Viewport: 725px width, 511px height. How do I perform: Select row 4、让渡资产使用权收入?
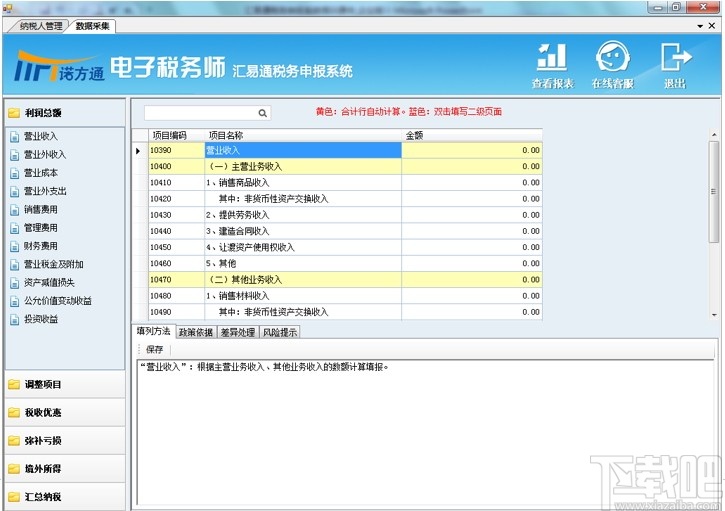pyautogui.click(x=345, y=247)
